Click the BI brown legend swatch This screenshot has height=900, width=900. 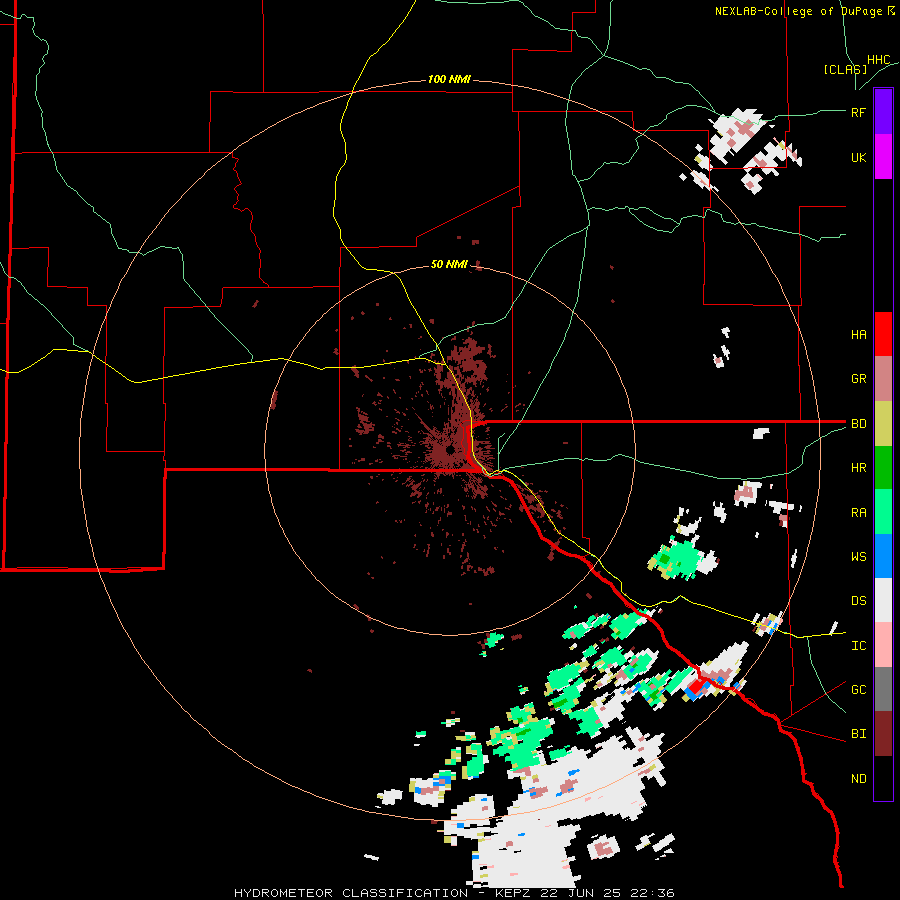point(883,734)
